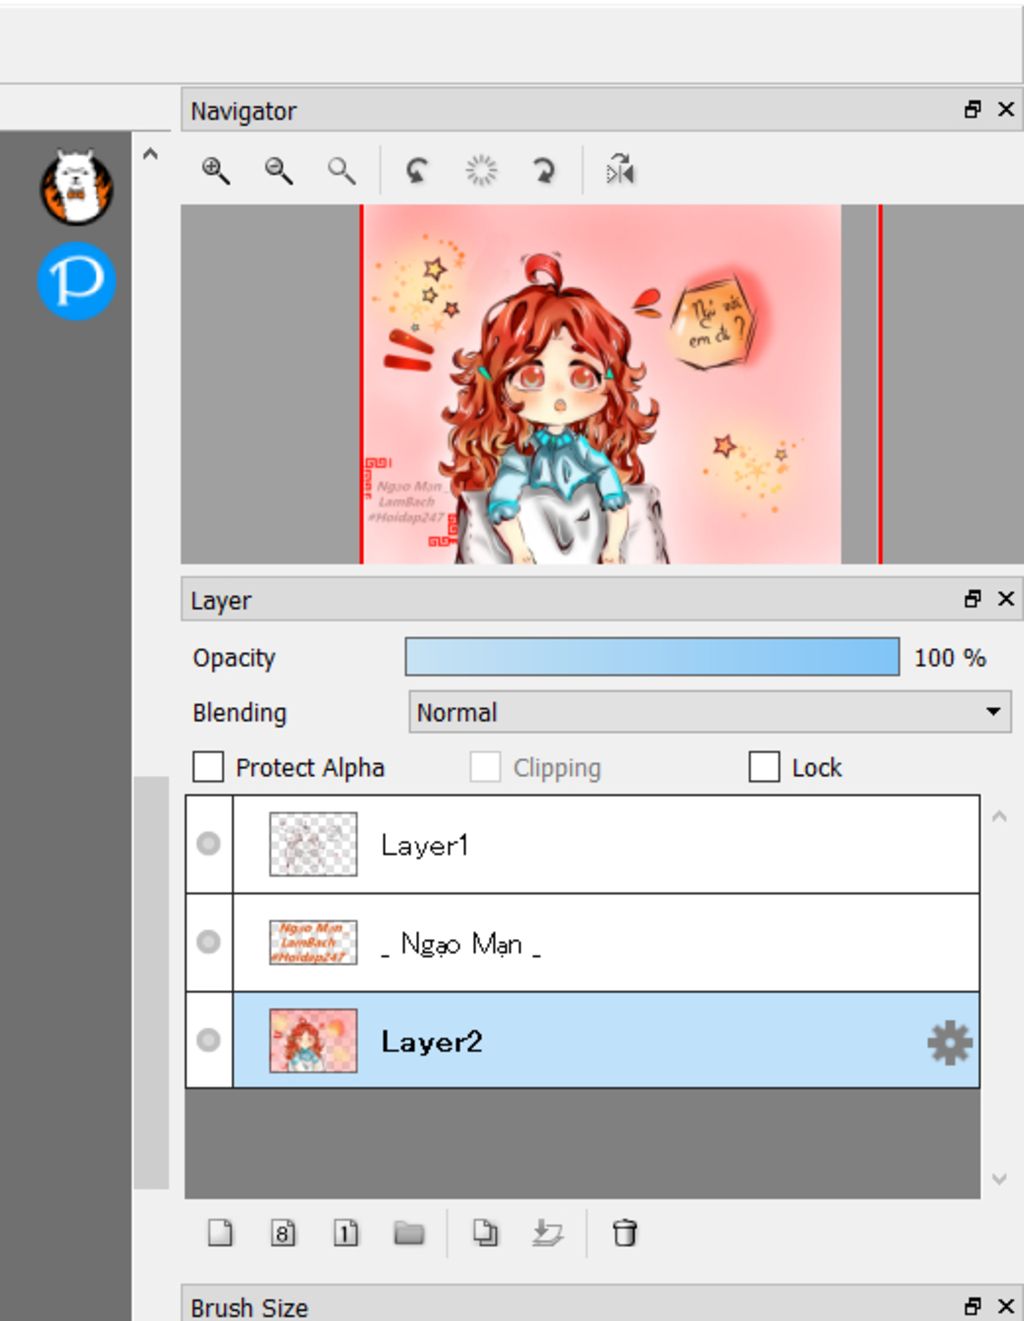The height and width of the screenshot is (1321, 1024).
Task: Click the left panel vertical scrollbar
Action: tap(151, 982)
